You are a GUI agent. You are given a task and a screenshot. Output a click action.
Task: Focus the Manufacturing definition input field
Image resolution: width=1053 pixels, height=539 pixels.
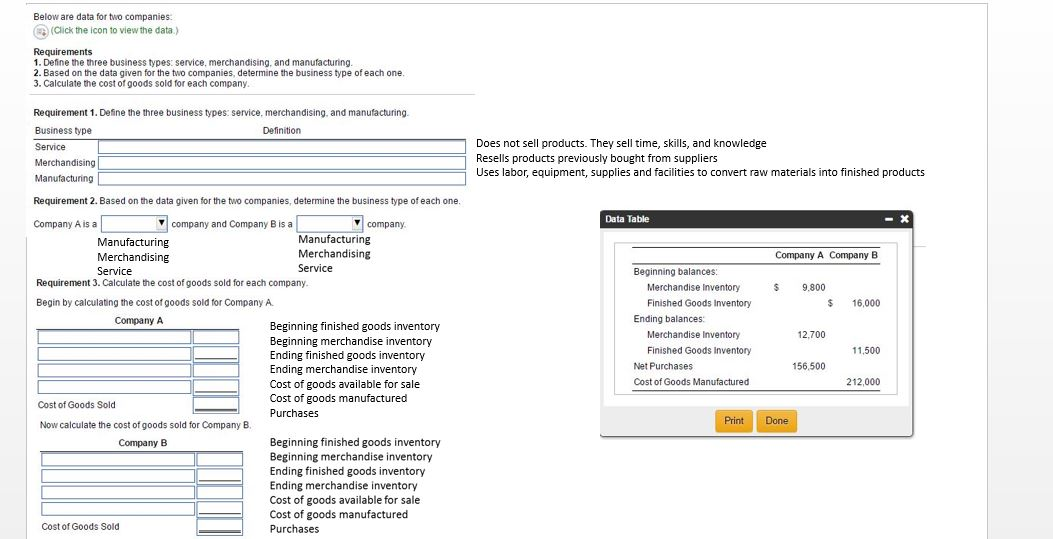tap(281, 179)
